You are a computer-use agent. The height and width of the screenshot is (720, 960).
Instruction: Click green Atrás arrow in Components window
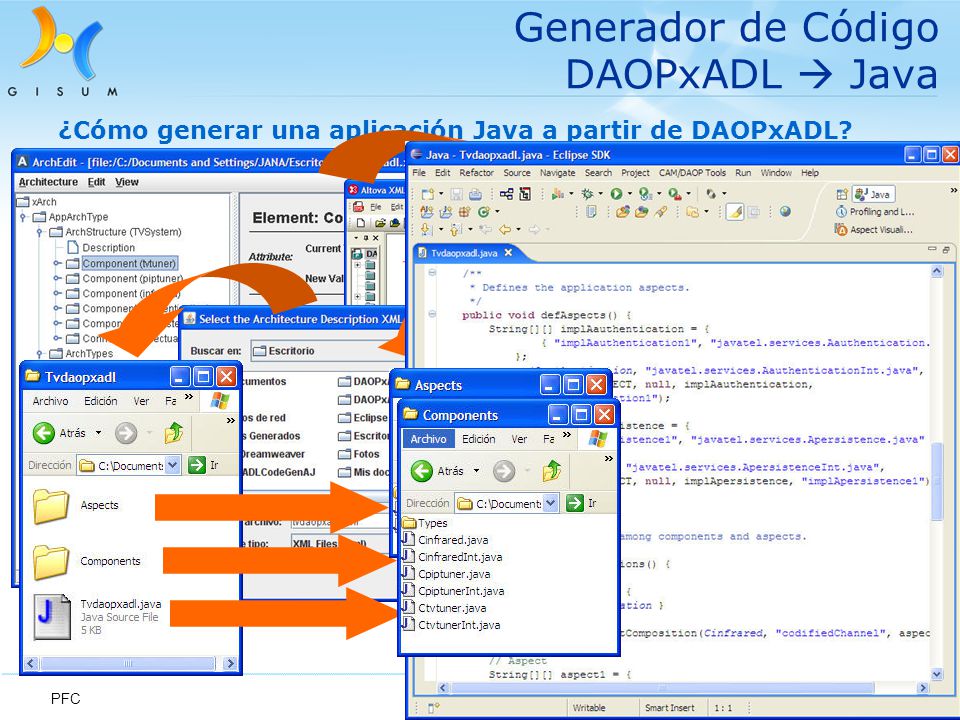pos(421,471)
